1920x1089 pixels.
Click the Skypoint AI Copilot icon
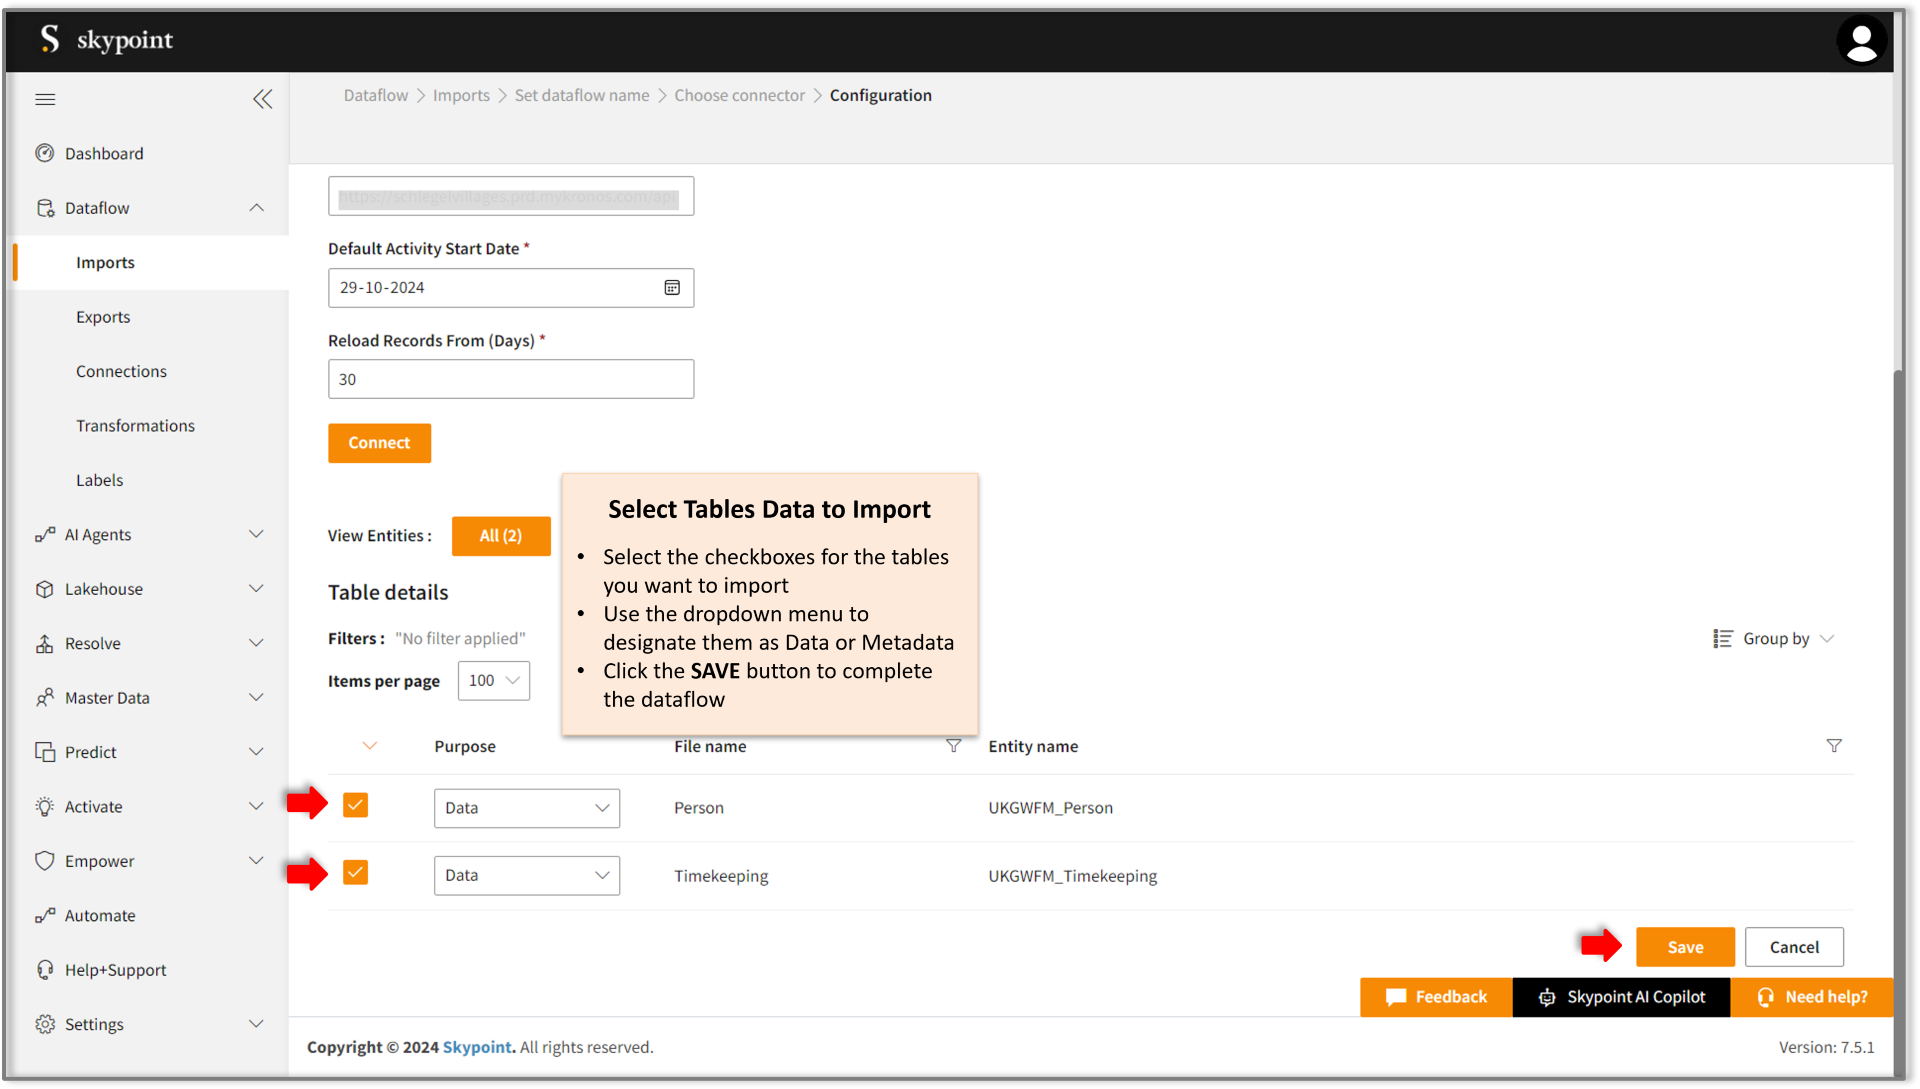(x=1547, y=997)
